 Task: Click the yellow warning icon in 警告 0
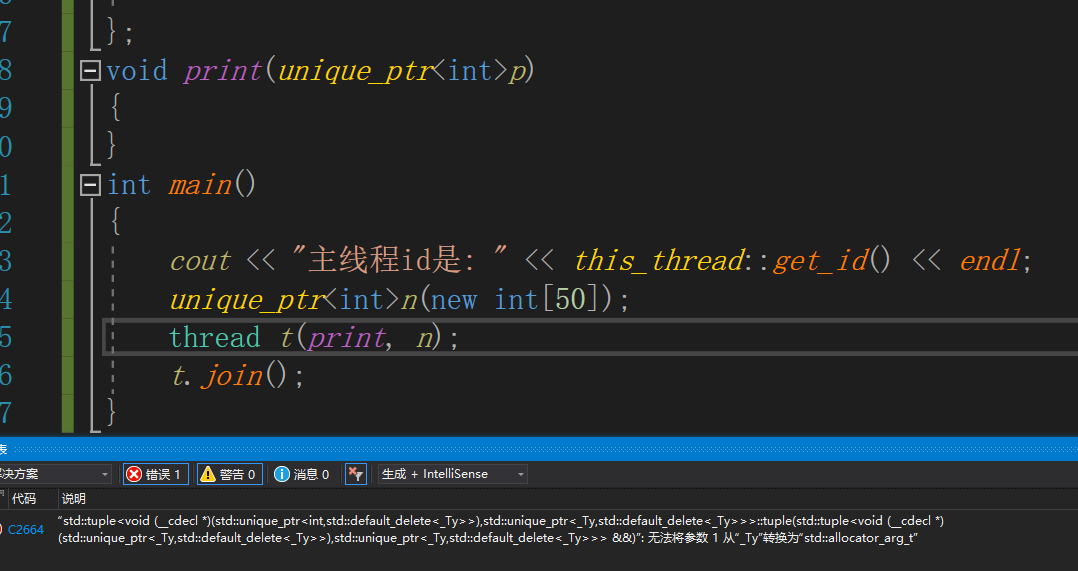(x=208, y=474)
